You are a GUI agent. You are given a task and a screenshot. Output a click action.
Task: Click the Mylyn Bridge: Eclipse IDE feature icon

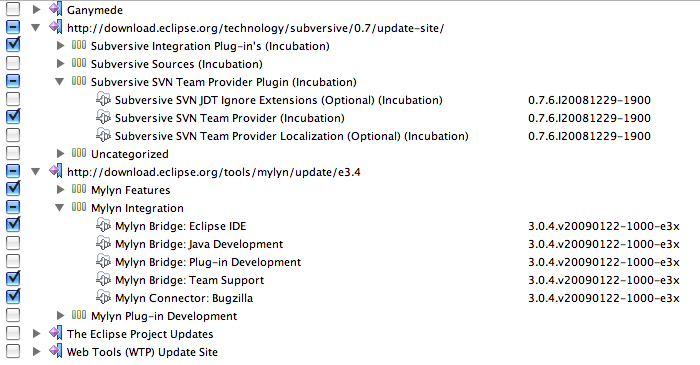[103, 225]
